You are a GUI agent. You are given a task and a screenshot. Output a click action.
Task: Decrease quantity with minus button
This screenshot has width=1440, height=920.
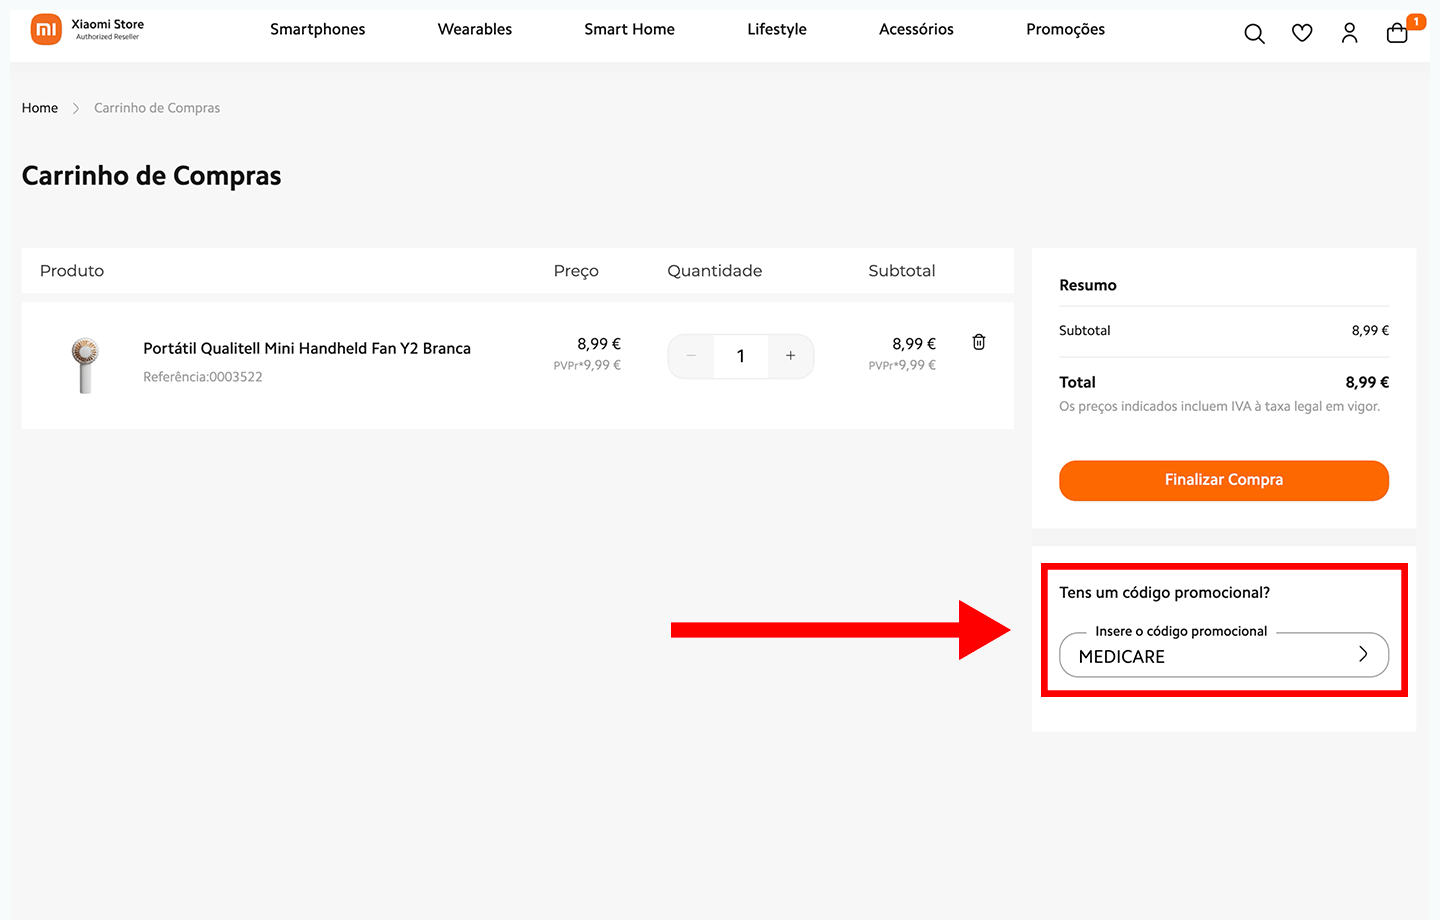(x=691, y=356)
